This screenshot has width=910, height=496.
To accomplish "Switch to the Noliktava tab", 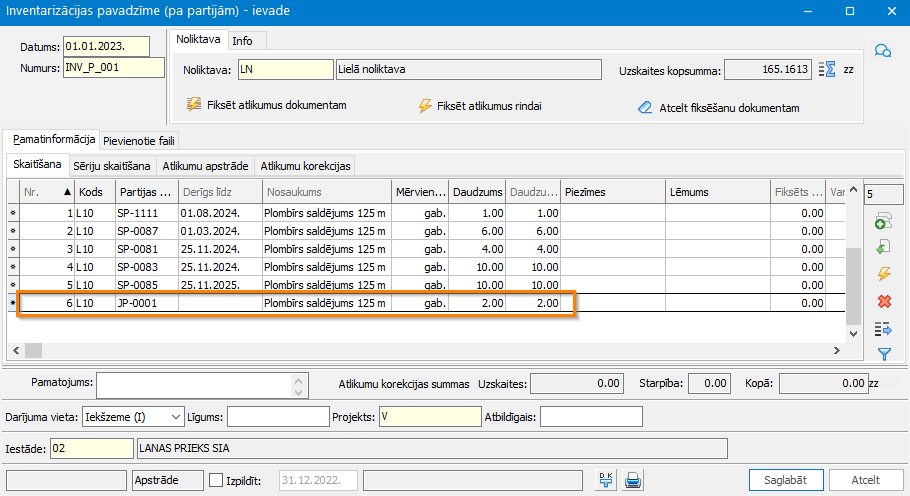I will click(198, 39).
